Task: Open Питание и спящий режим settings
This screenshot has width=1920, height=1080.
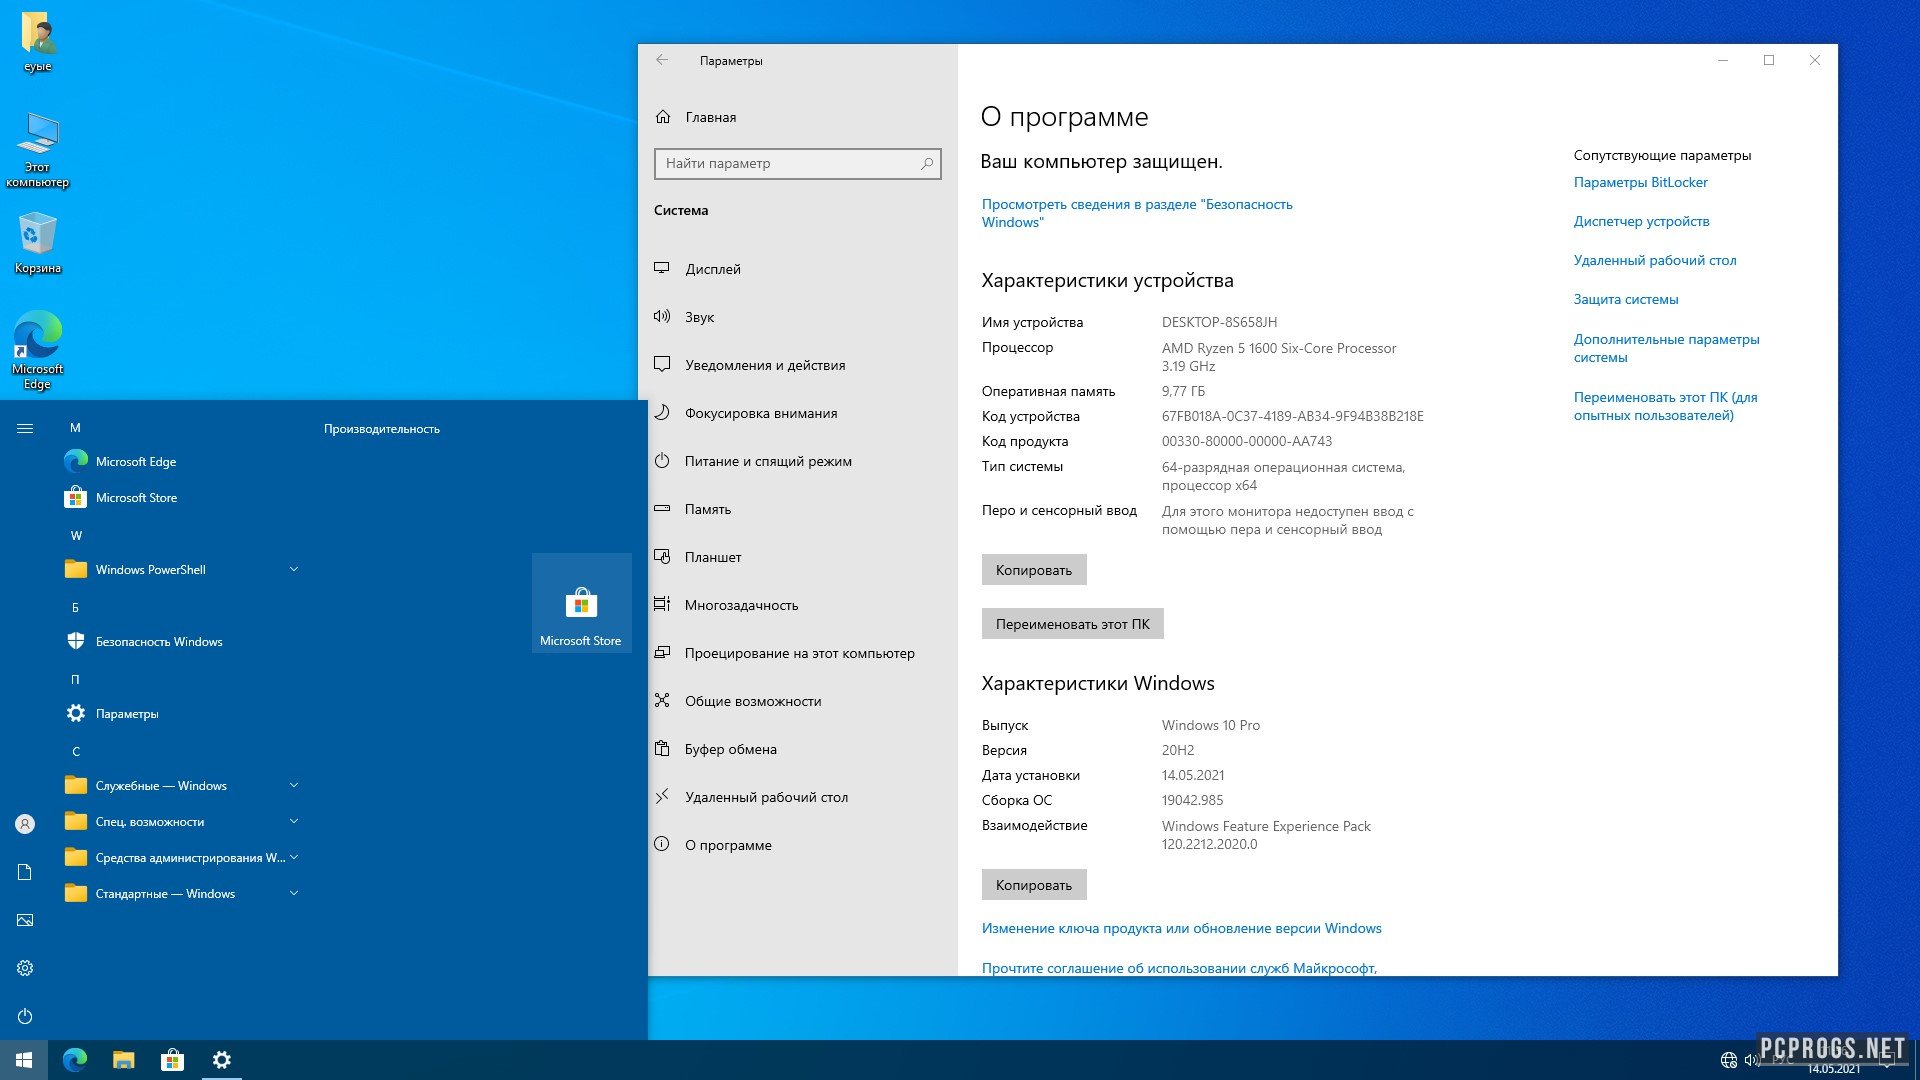Action: pos(798,461)
